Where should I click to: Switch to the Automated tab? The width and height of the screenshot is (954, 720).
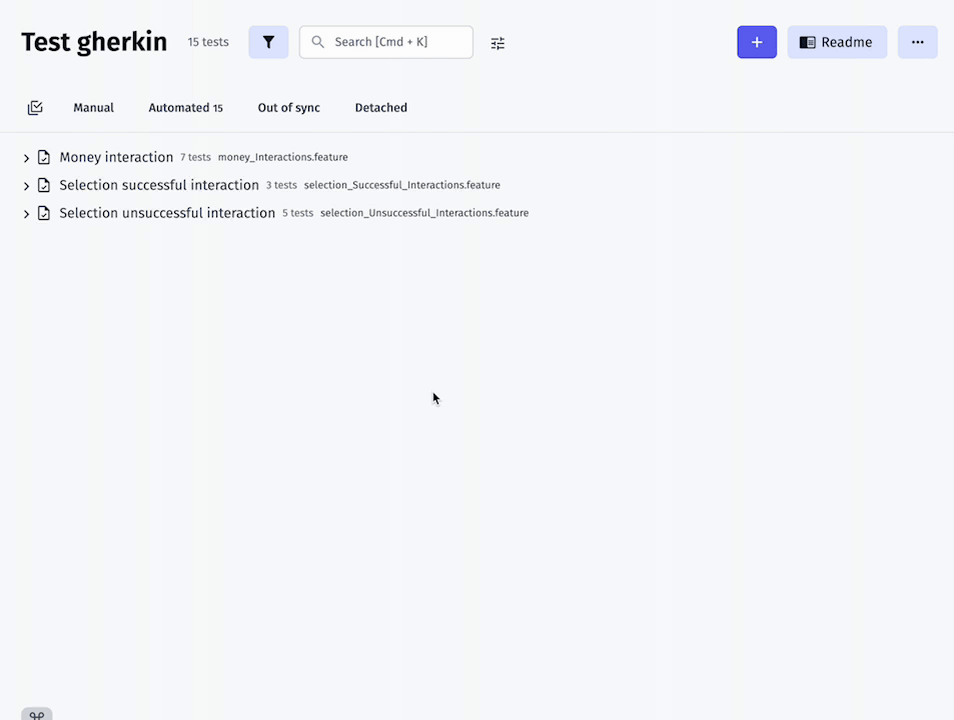click(186, 108)
